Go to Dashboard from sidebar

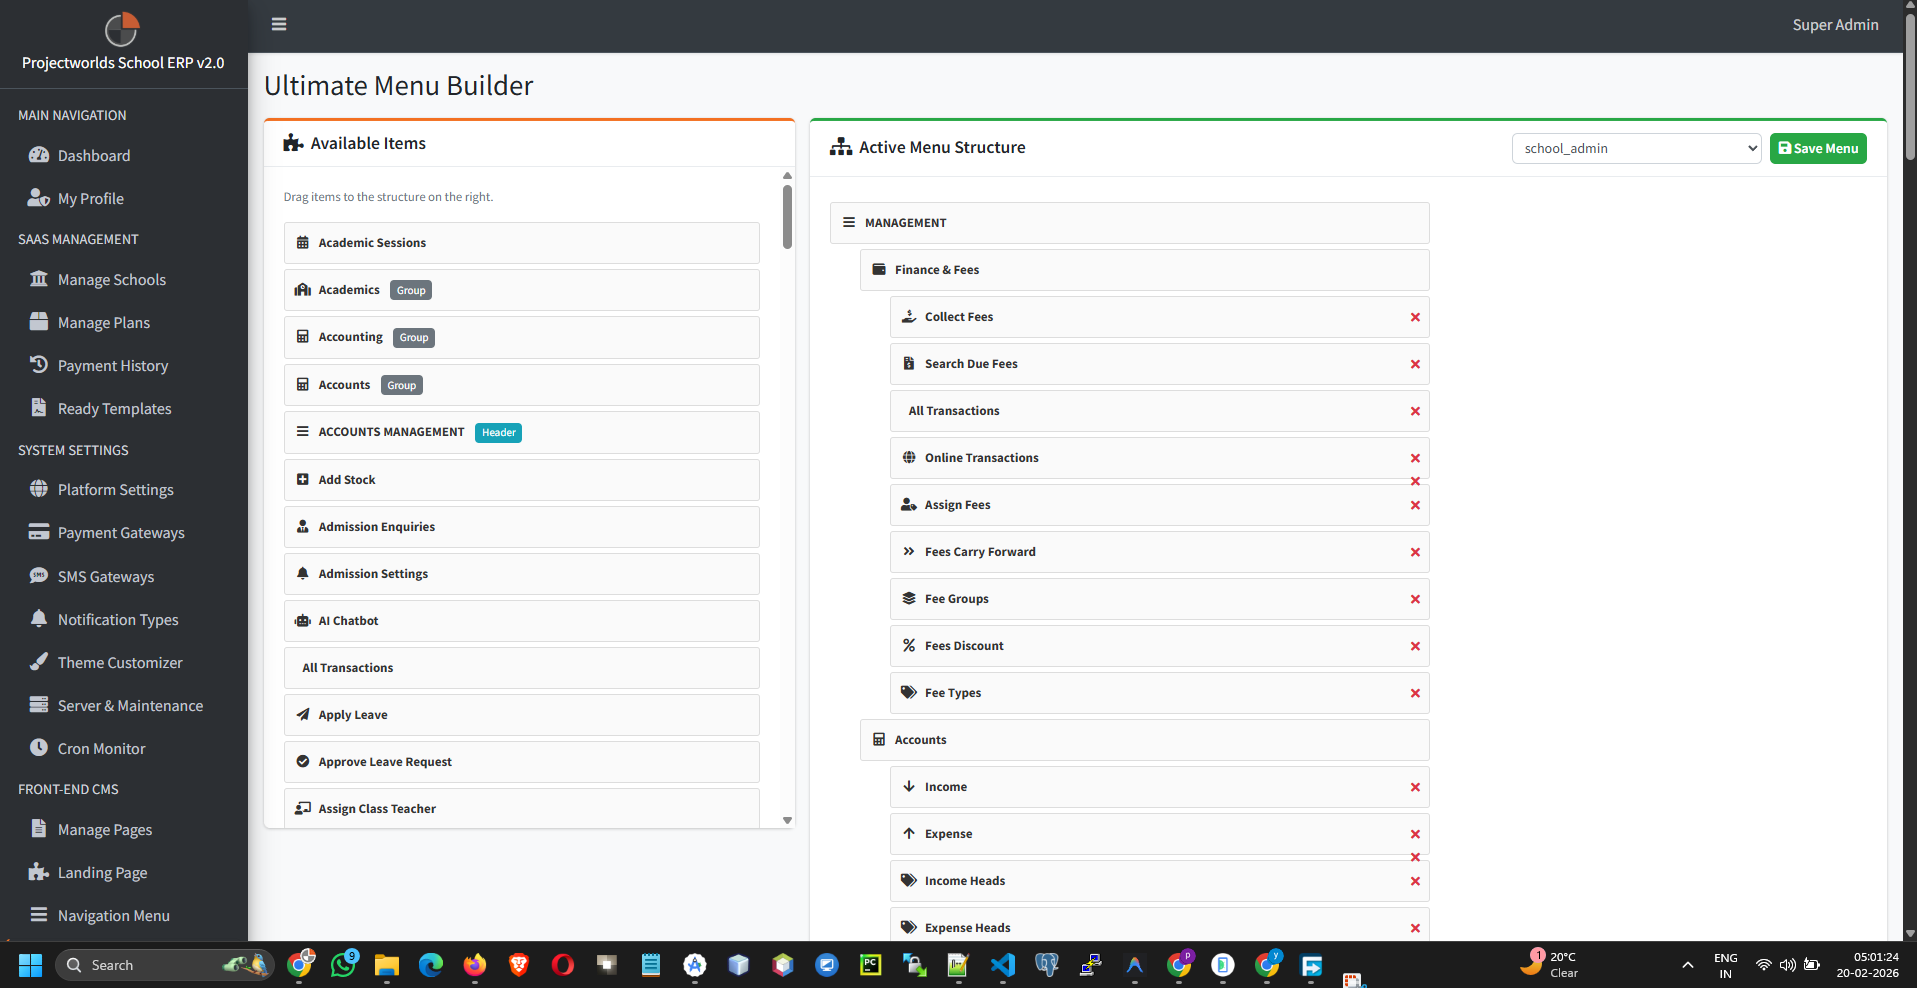pyautogui.click(x=94, y=155)
